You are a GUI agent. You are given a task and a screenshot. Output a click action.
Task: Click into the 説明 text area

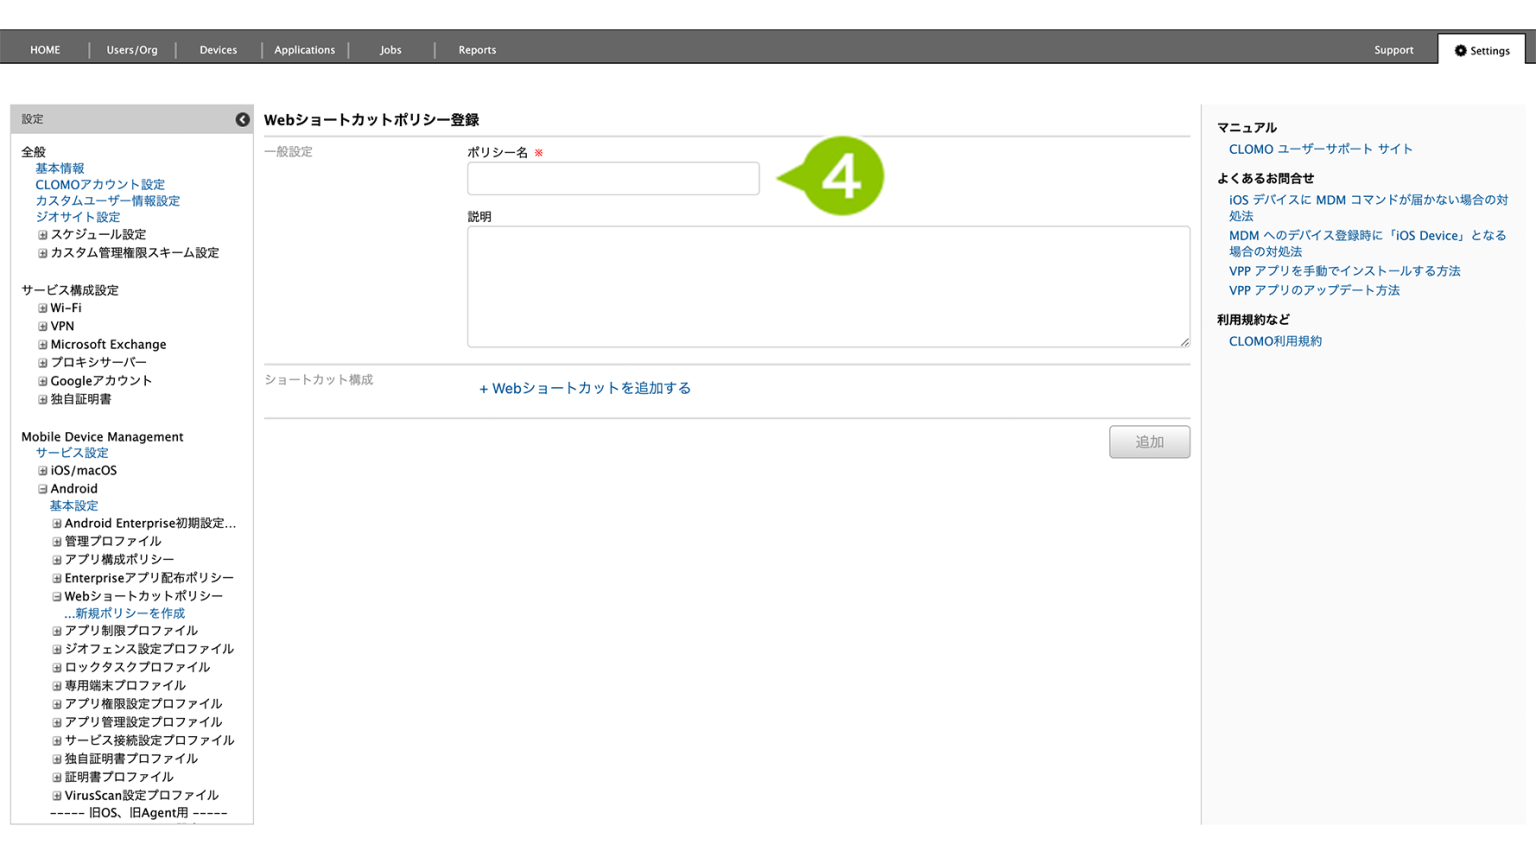pyautogui.click(x=828, y=287)
